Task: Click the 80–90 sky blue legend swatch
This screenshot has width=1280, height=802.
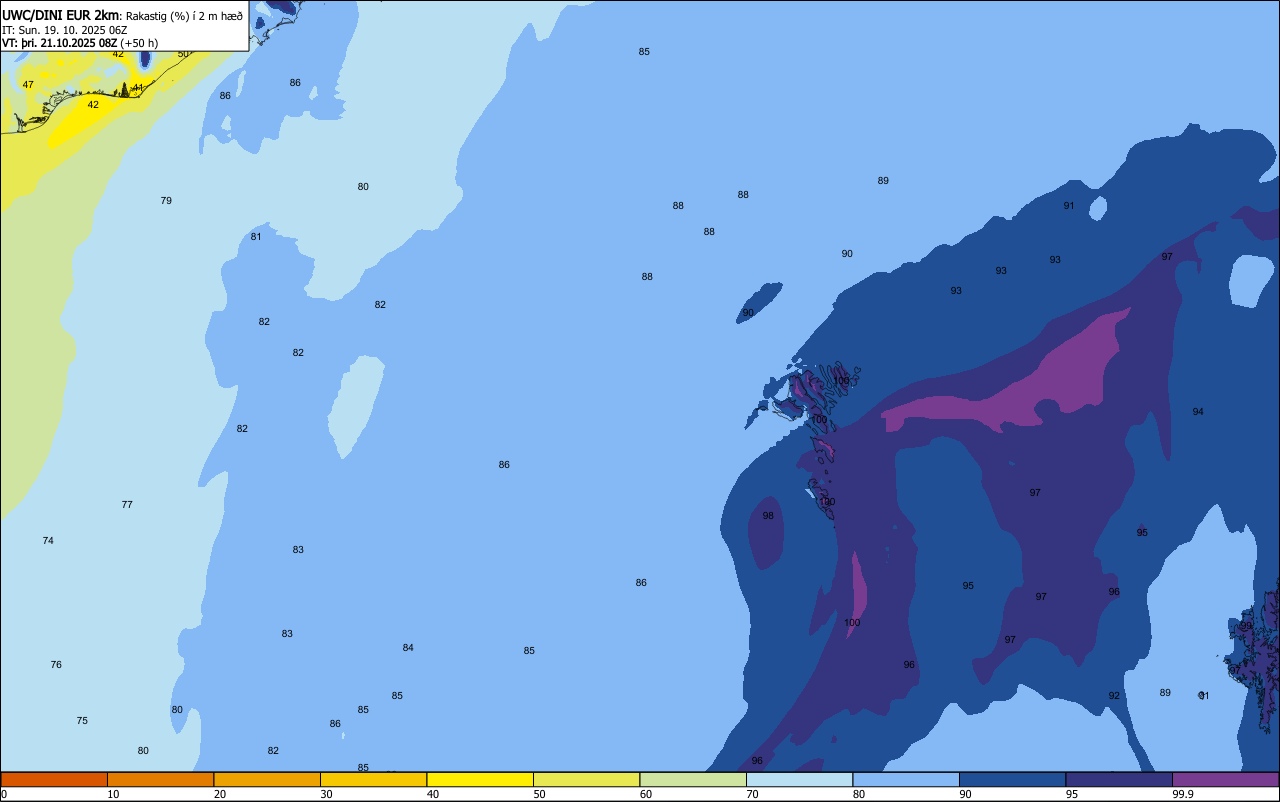Action: pyautogui.click(x=906, y=779)
